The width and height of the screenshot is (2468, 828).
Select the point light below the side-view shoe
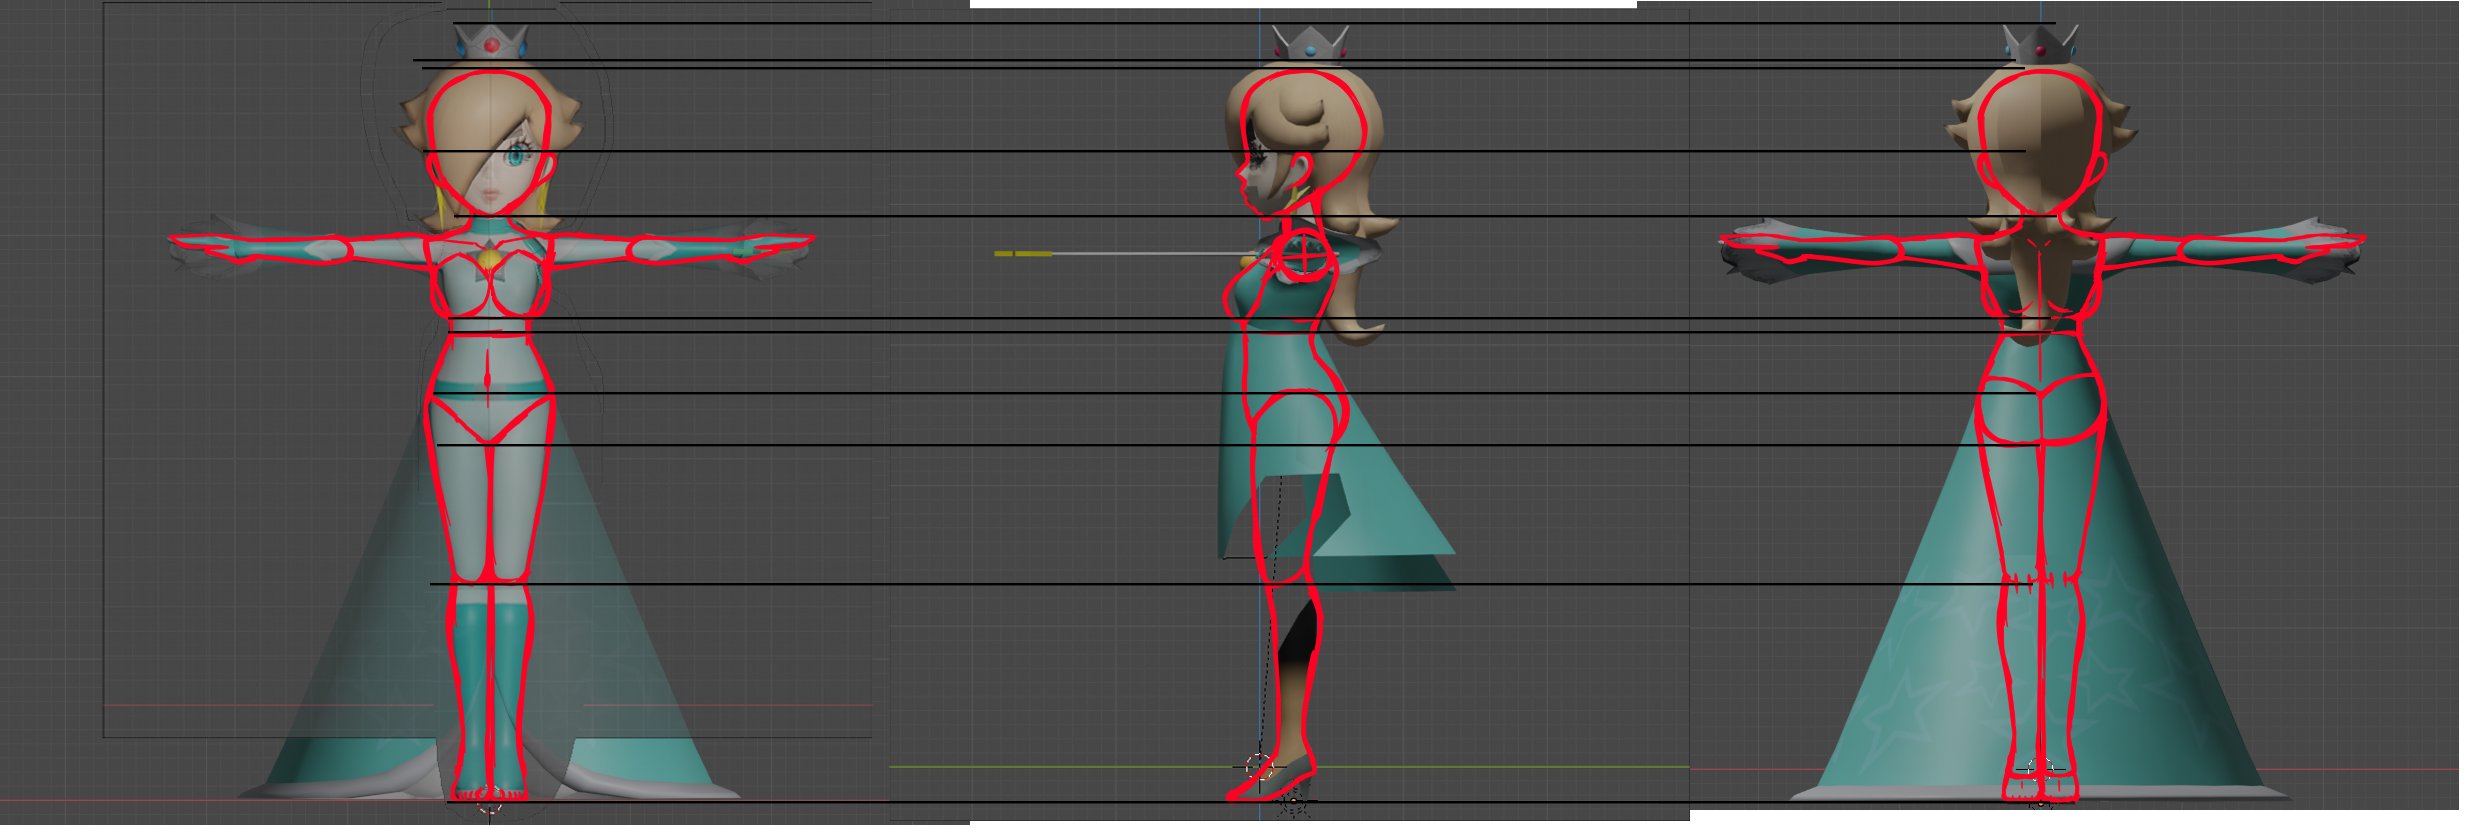click(1294, 803)
